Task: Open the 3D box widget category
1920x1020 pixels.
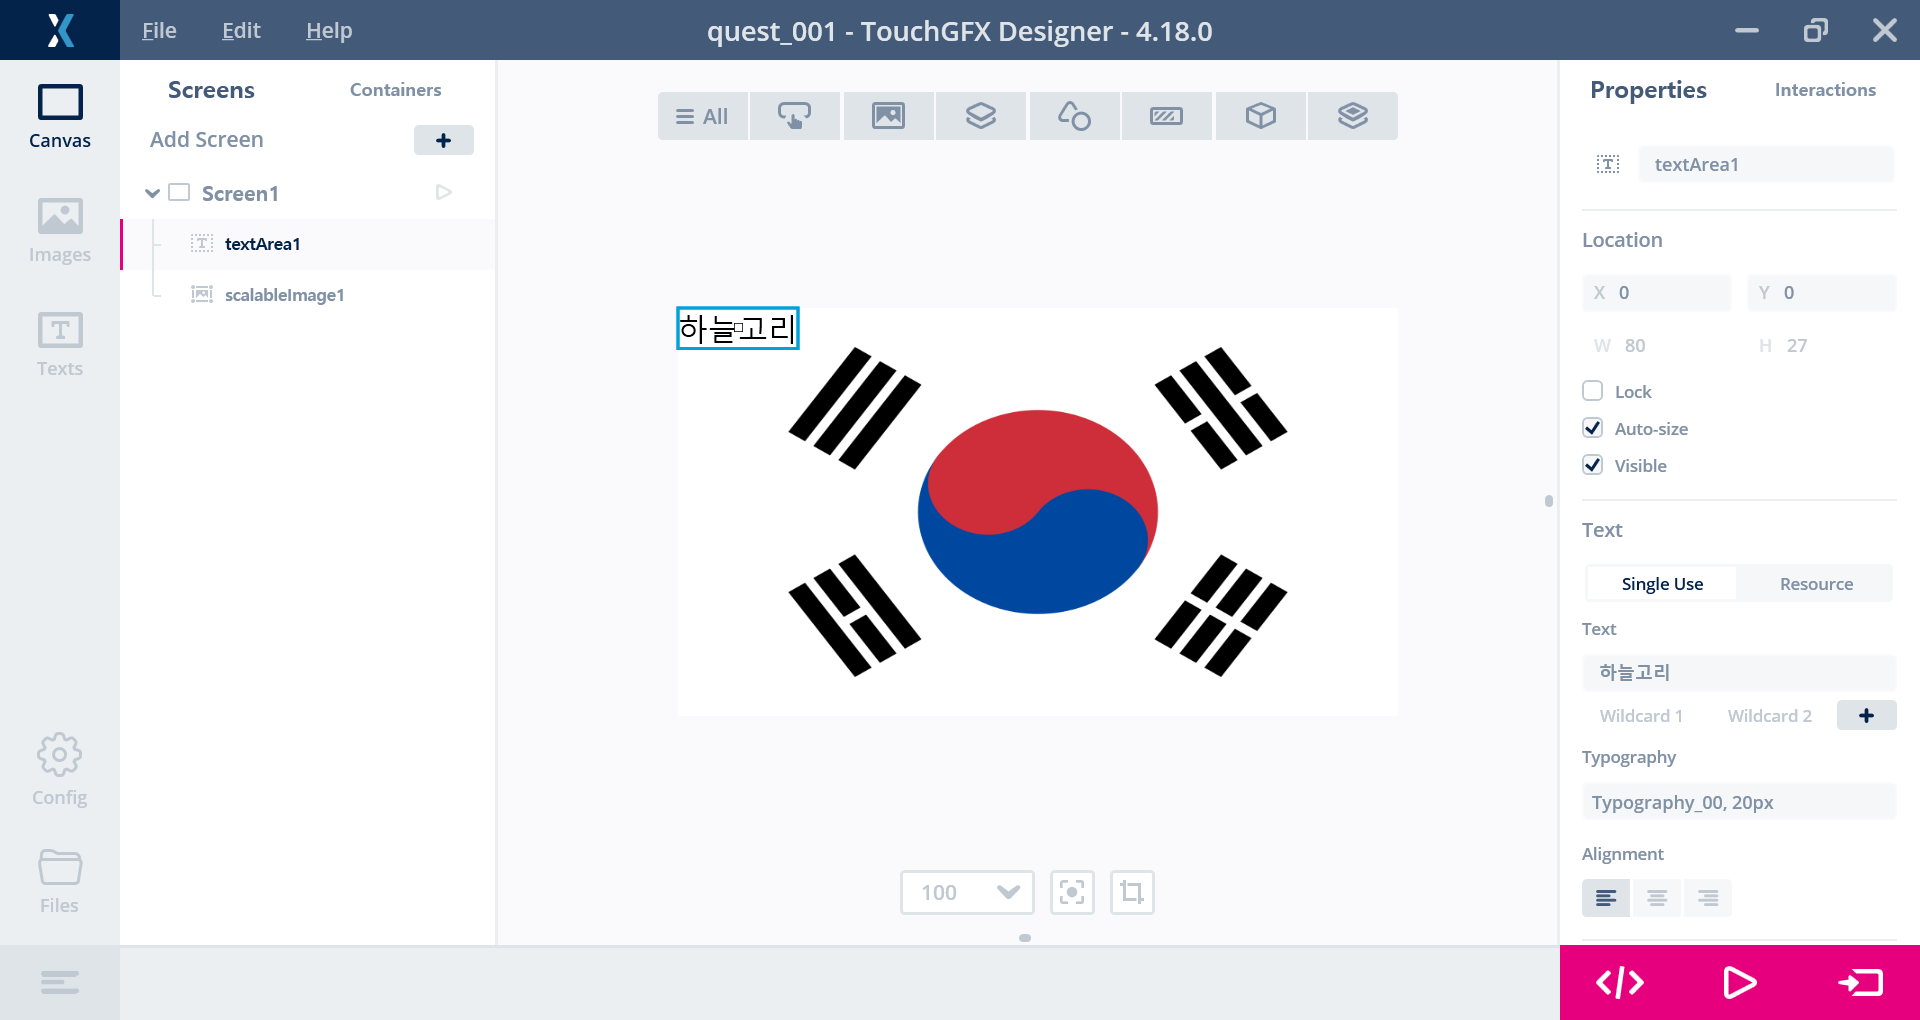Action: [x=1260, y=116]
